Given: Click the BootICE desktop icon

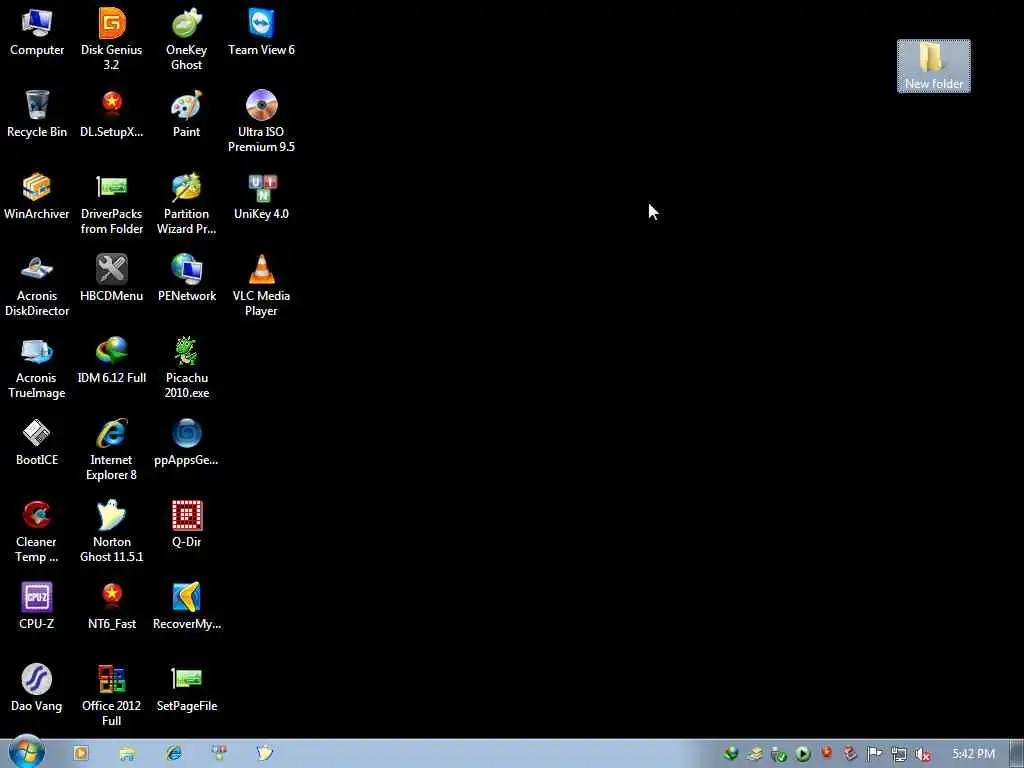Looking at the screenshot, I should click(37, 443).
